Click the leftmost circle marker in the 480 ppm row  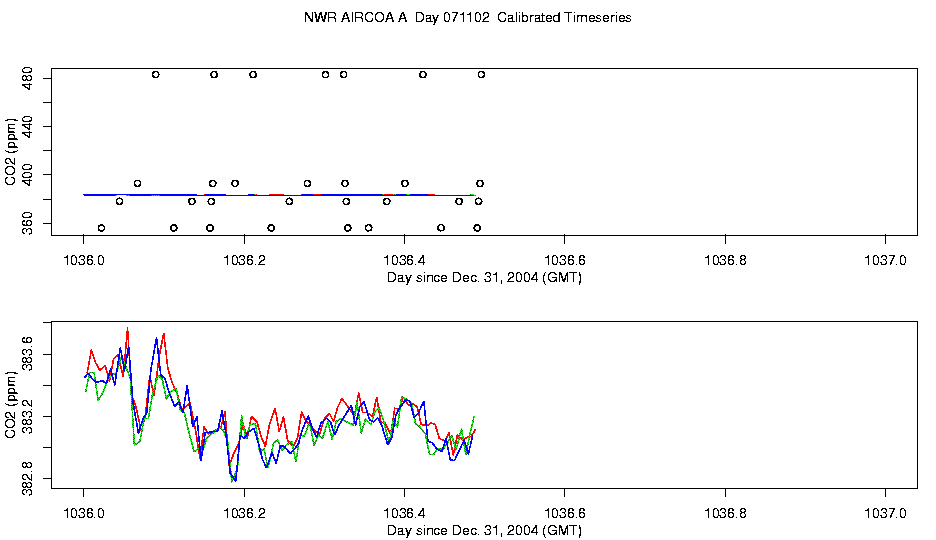click(156, 75)
